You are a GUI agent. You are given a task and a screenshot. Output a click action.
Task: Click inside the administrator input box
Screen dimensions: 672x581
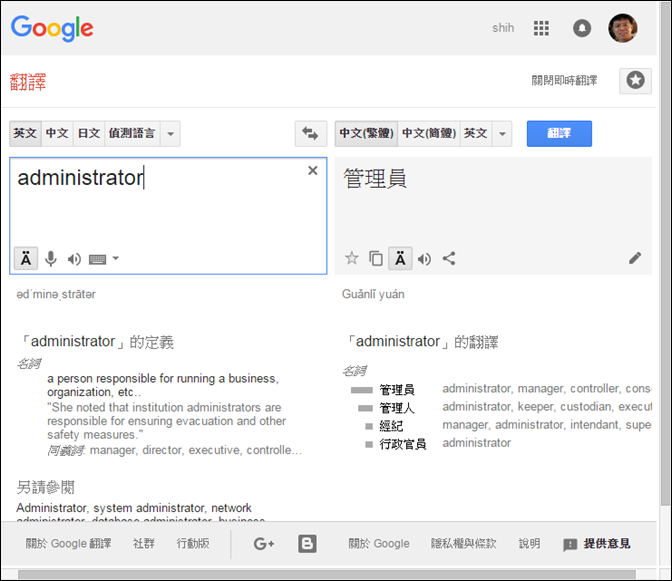[168, 216]
